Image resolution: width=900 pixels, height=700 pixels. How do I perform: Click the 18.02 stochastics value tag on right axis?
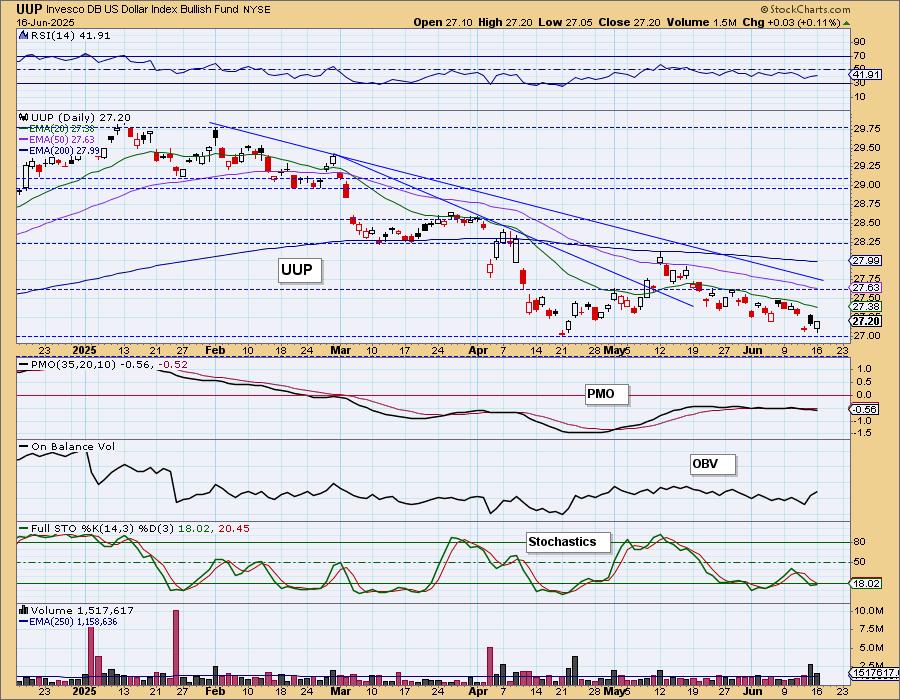[x=866, y=584]
